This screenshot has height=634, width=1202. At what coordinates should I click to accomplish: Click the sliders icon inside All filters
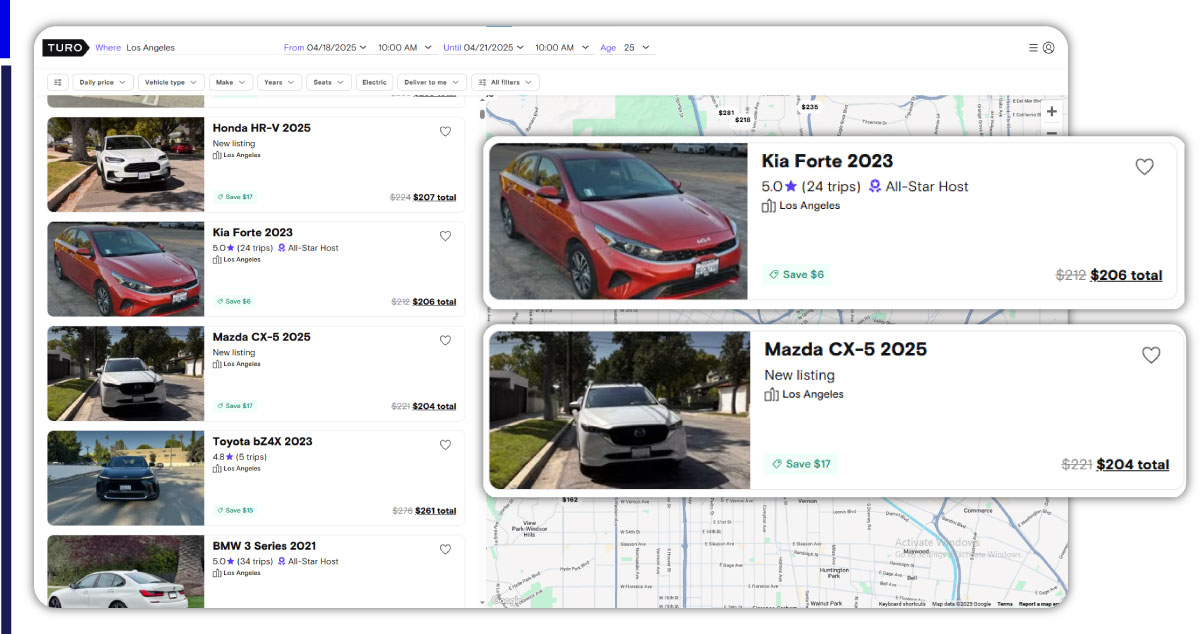click(481, 82)
